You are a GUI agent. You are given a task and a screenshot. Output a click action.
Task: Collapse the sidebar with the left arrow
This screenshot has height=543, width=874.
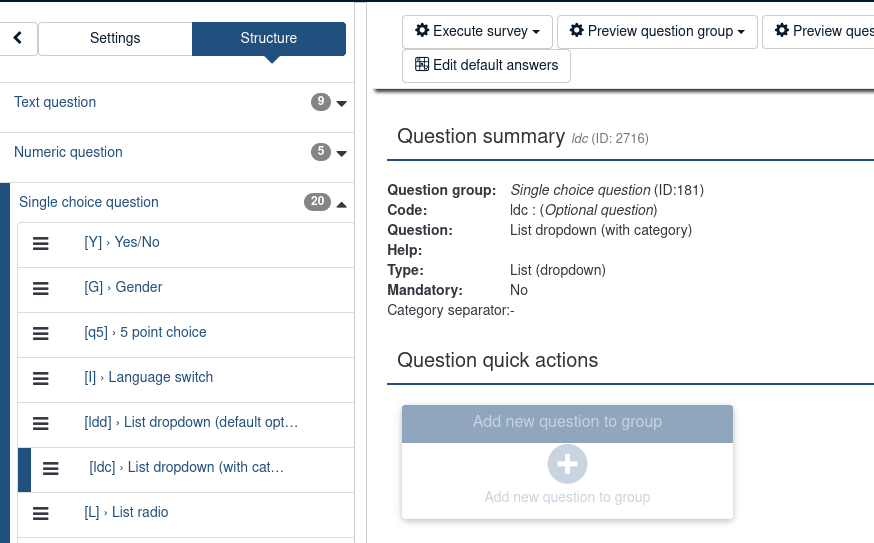[19, 39]
